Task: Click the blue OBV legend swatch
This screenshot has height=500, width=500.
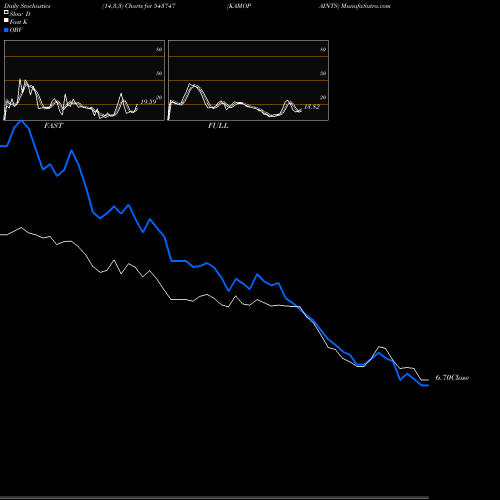Action: click(x=6, y=30)
